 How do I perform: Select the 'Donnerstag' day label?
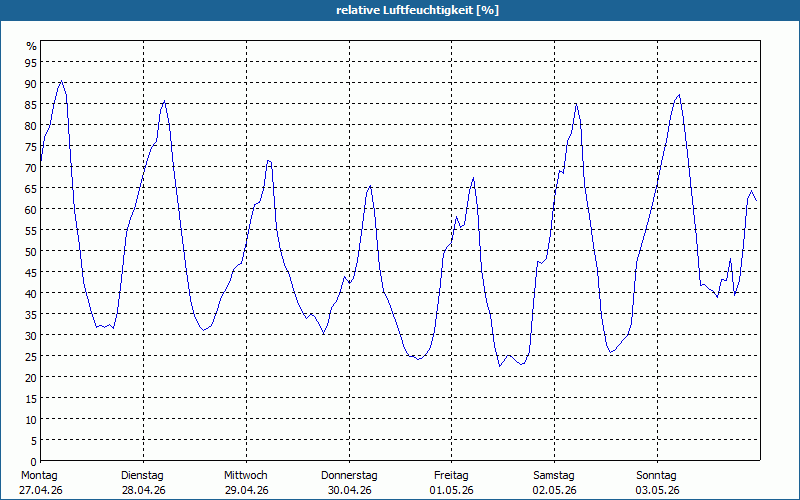click(349, 475)
